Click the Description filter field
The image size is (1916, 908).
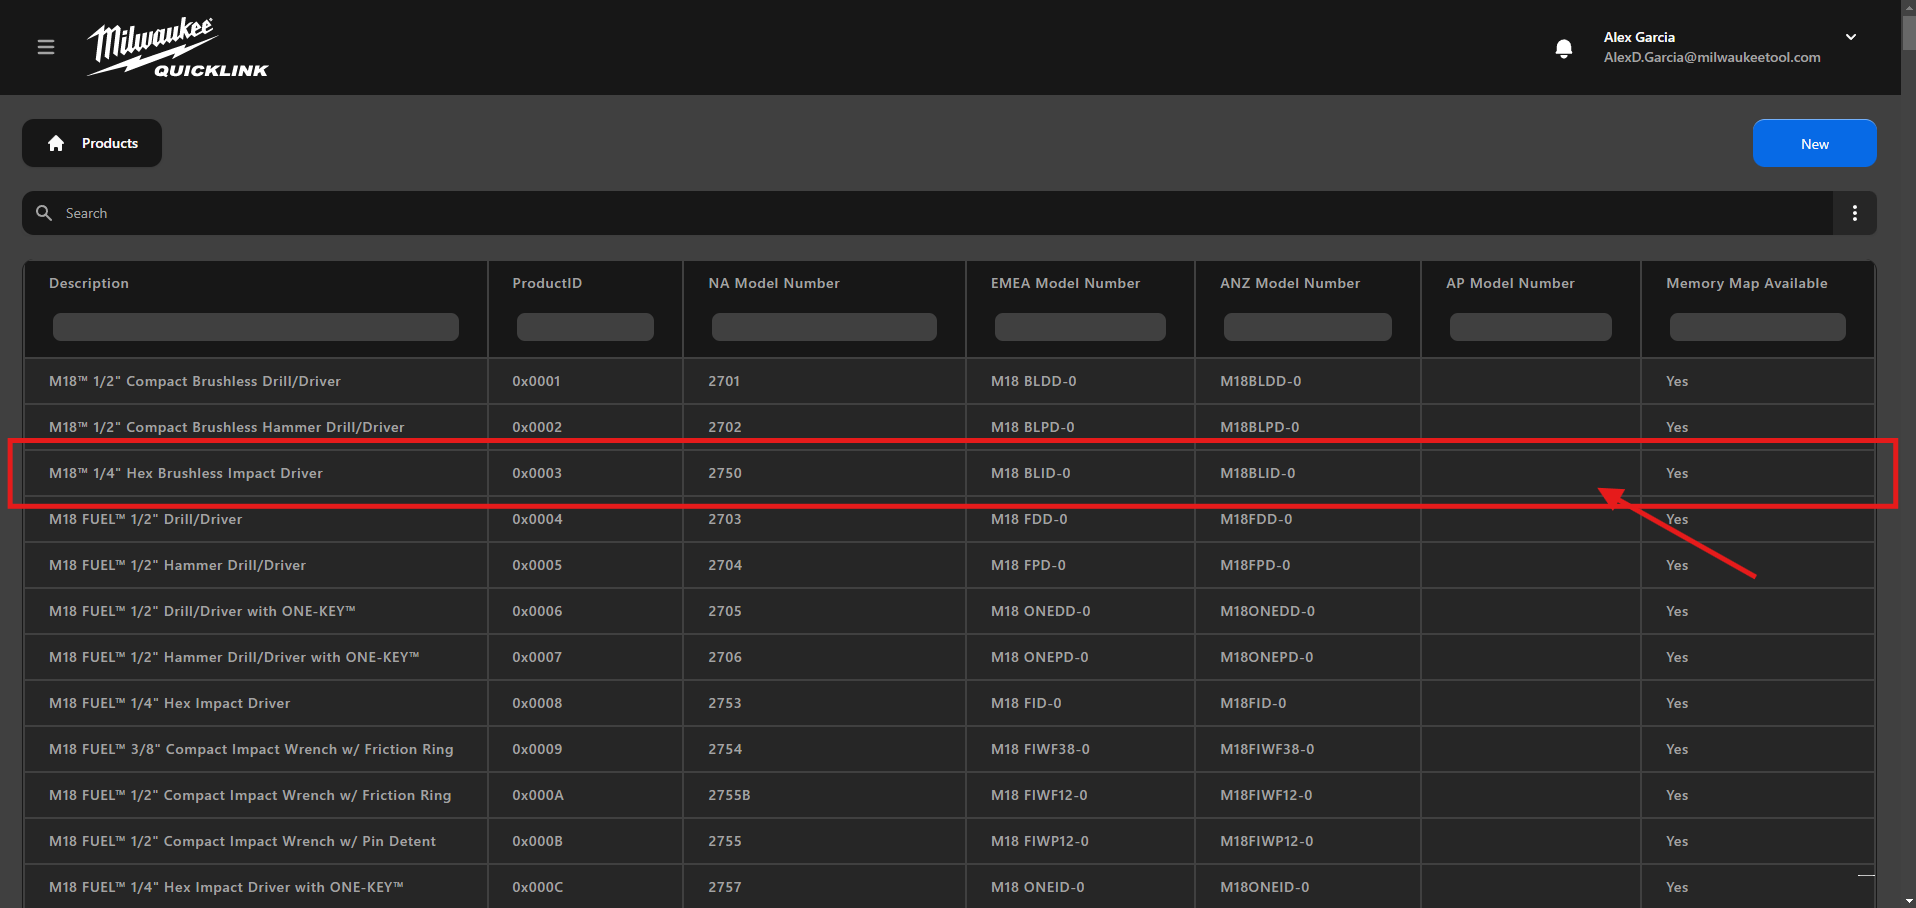coord(256,327)
